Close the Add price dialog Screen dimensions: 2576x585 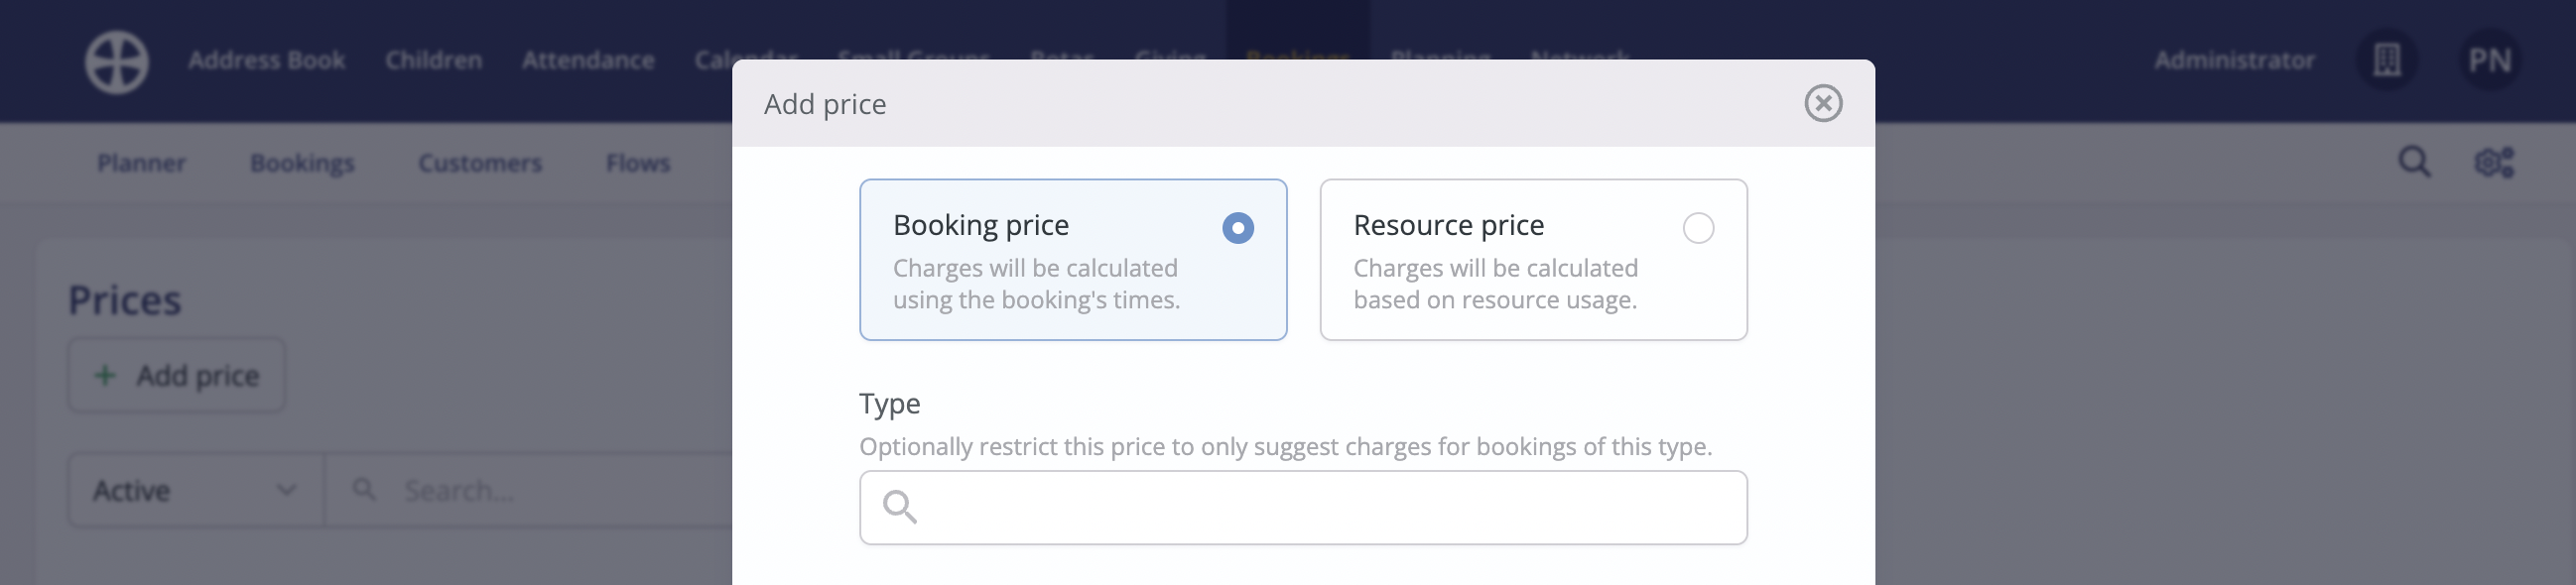click(x=1823, y=103)
